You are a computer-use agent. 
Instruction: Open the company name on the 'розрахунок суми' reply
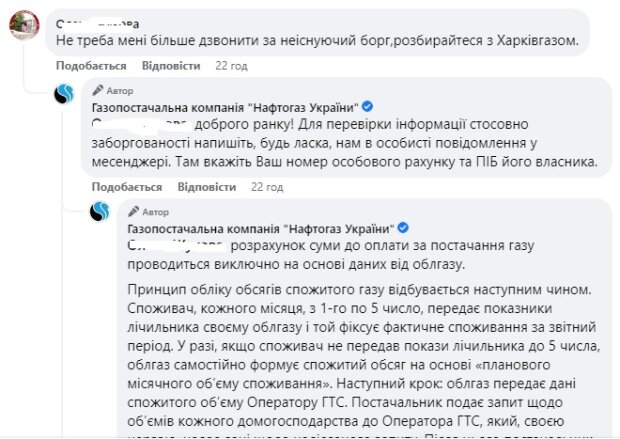pos(260,228)
